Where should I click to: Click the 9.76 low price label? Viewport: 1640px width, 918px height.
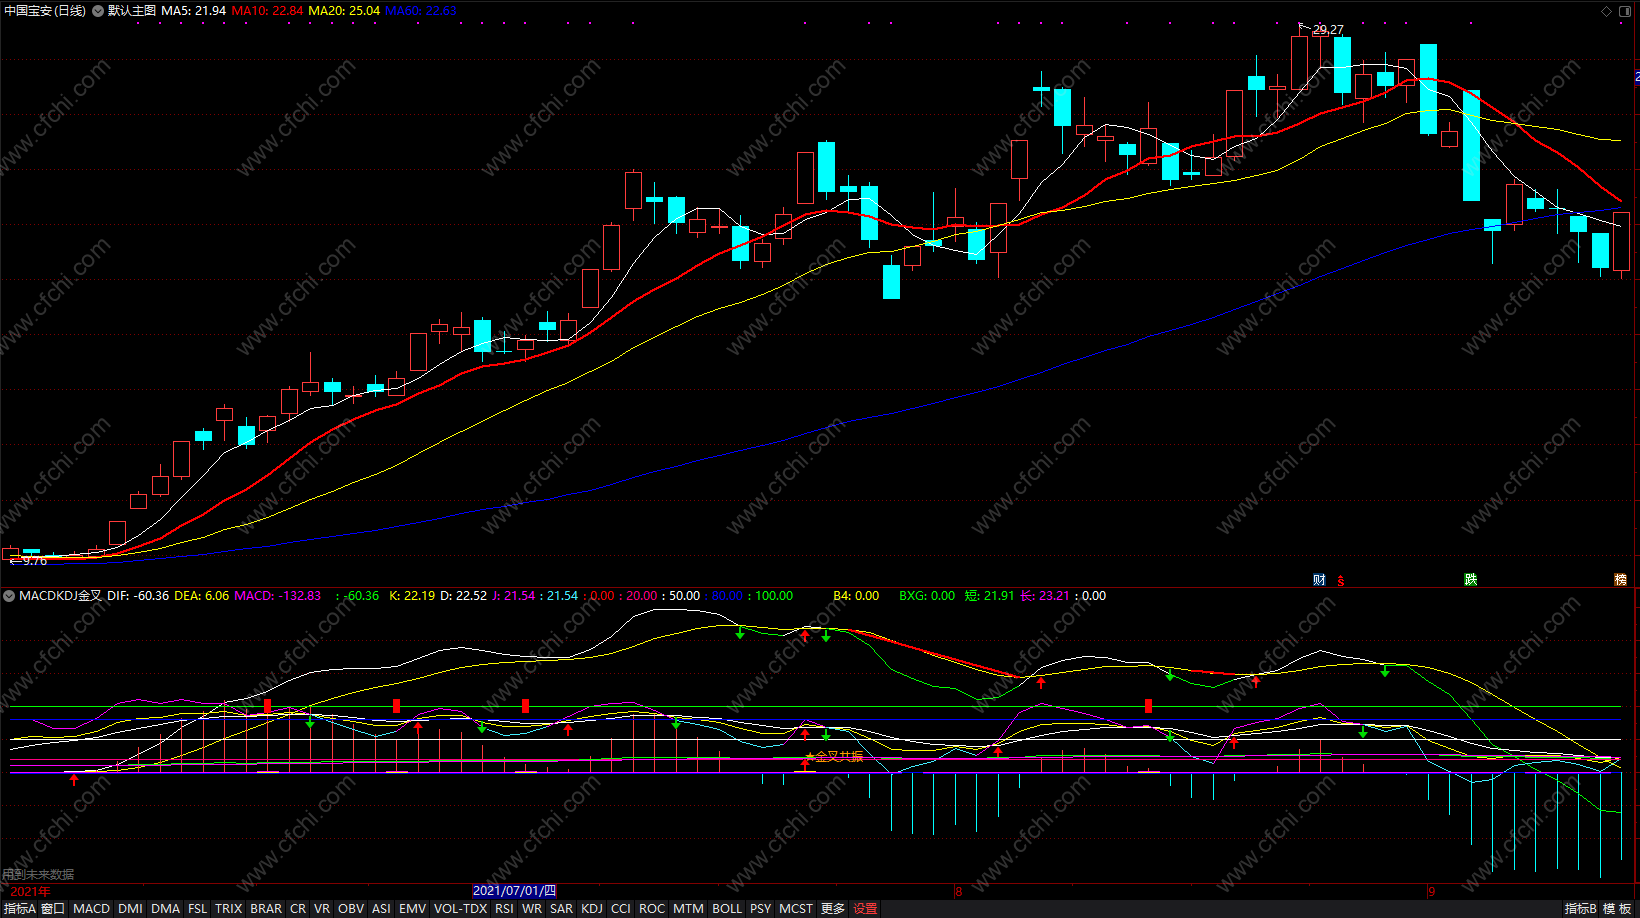35,561
